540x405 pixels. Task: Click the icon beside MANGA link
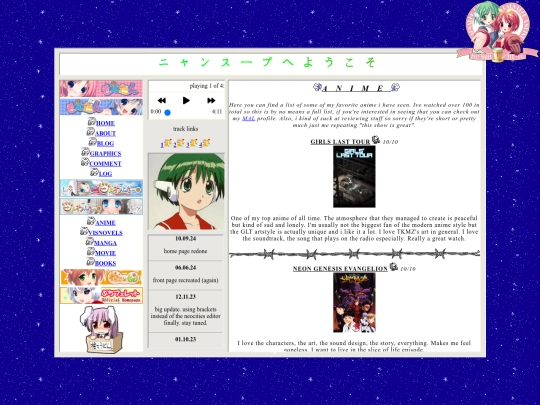pyautogui.click(x=90, y=241)
